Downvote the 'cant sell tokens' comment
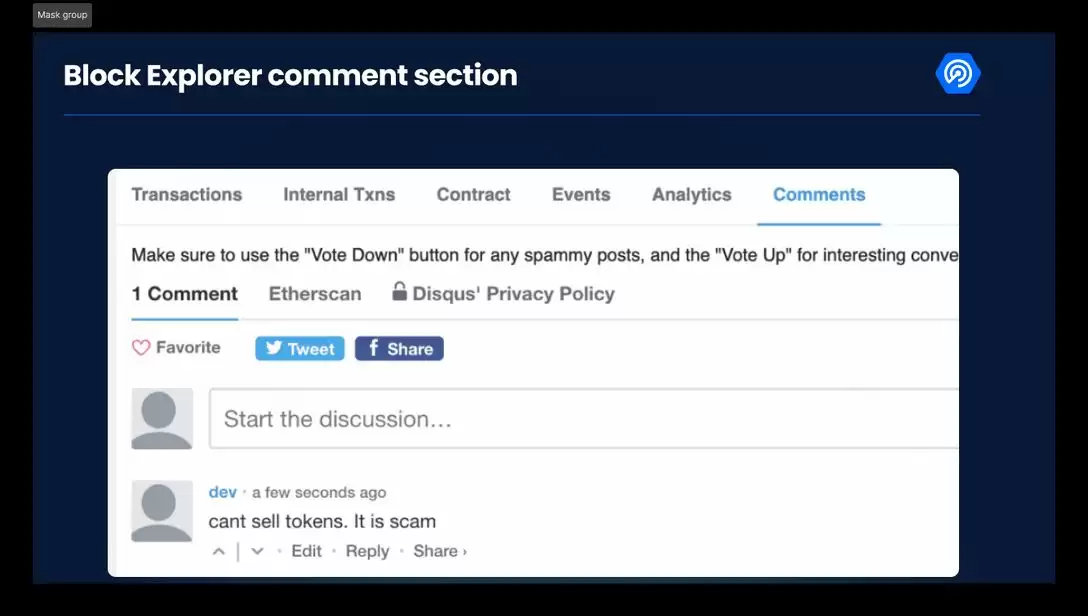Viewport: 1088px width, 616px height. coord(257,551)
